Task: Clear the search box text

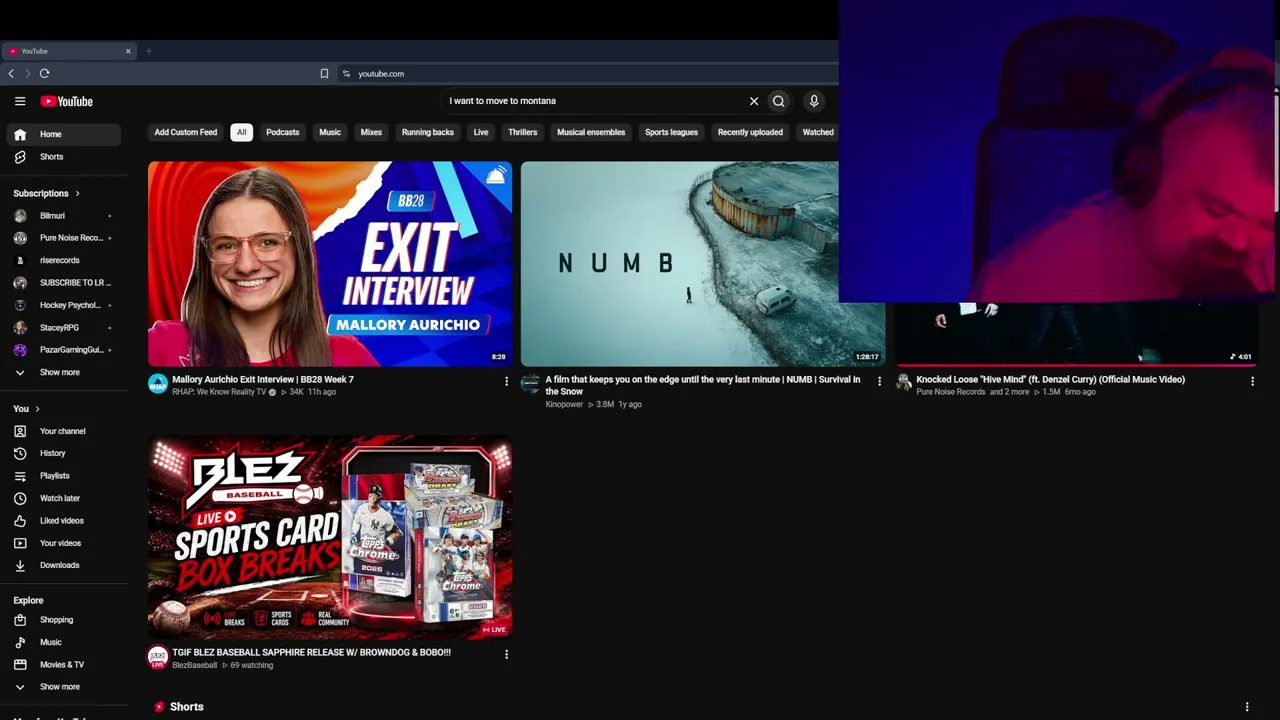Action: 754,101
